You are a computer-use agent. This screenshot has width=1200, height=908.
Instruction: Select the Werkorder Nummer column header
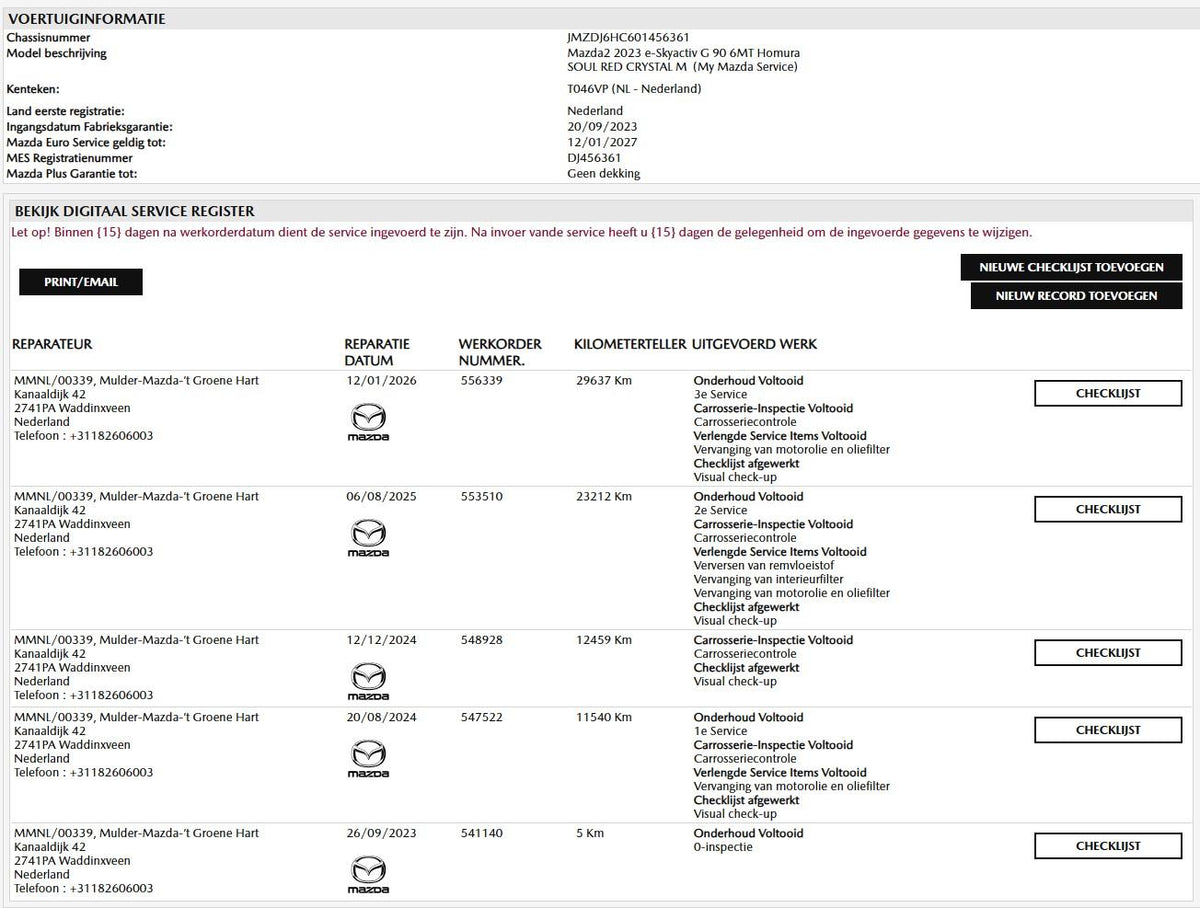click(500, 352)
